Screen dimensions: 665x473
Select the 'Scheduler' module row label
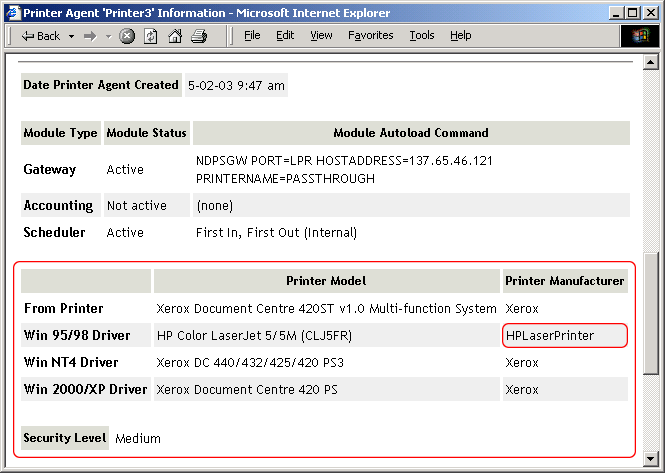click(54, 232)
